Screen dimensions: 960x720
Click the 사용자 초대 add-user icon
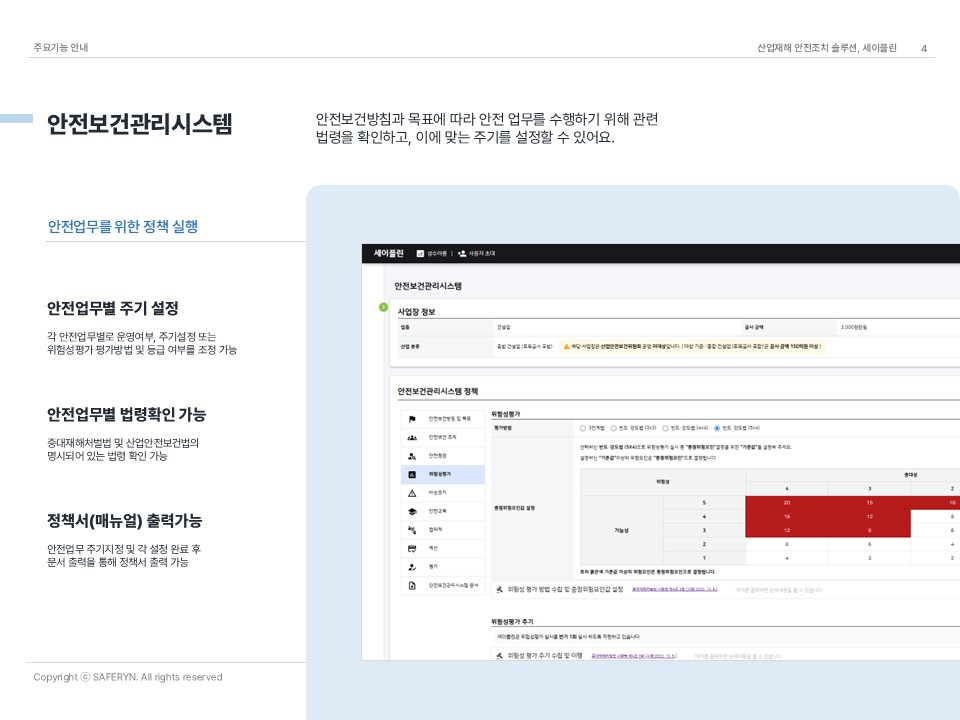click(461, 254)
